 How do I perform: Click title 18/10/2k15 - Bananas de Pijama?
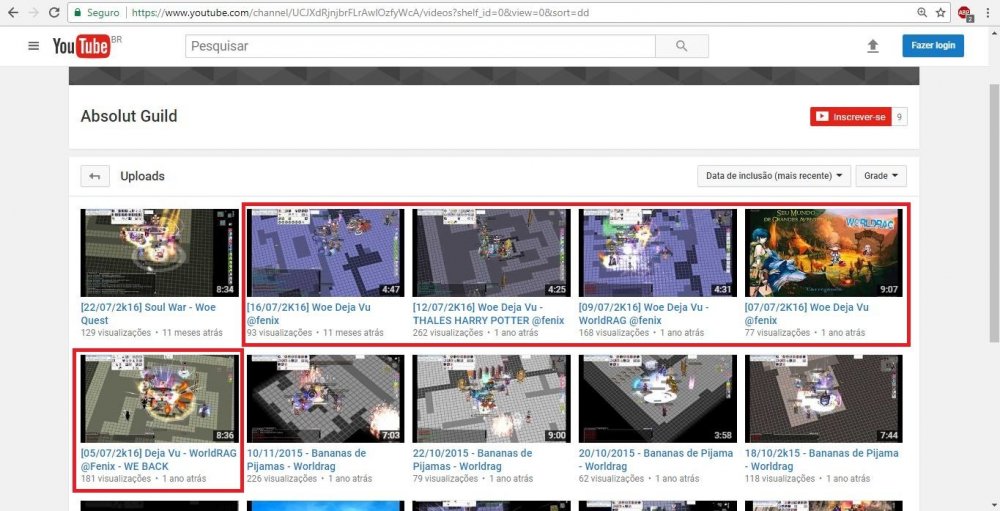click(x=822, y=459)
